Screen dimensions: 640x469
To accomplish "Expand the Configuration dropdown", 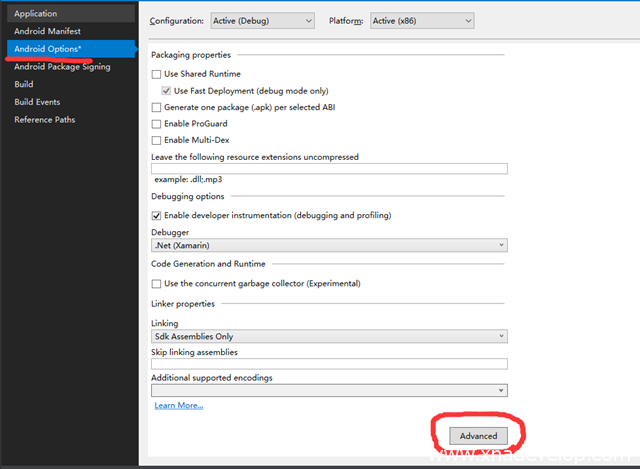I will [x=261, y=21].
